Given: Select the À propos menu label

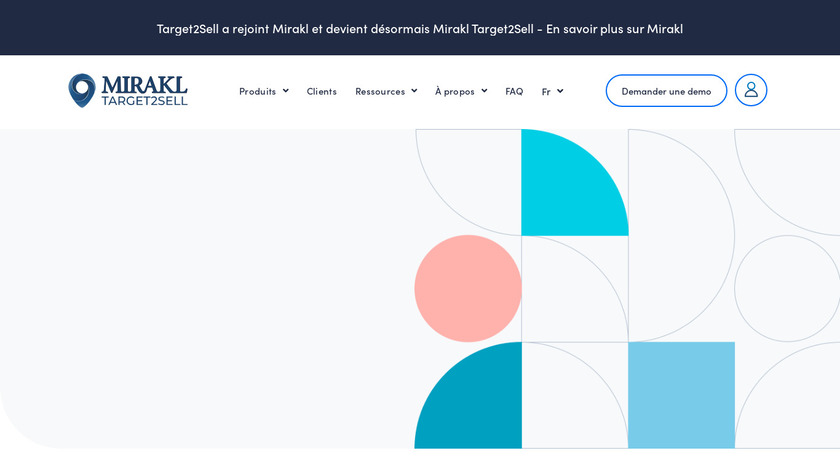Looking at the screenshot, I should tap(455, 91).
